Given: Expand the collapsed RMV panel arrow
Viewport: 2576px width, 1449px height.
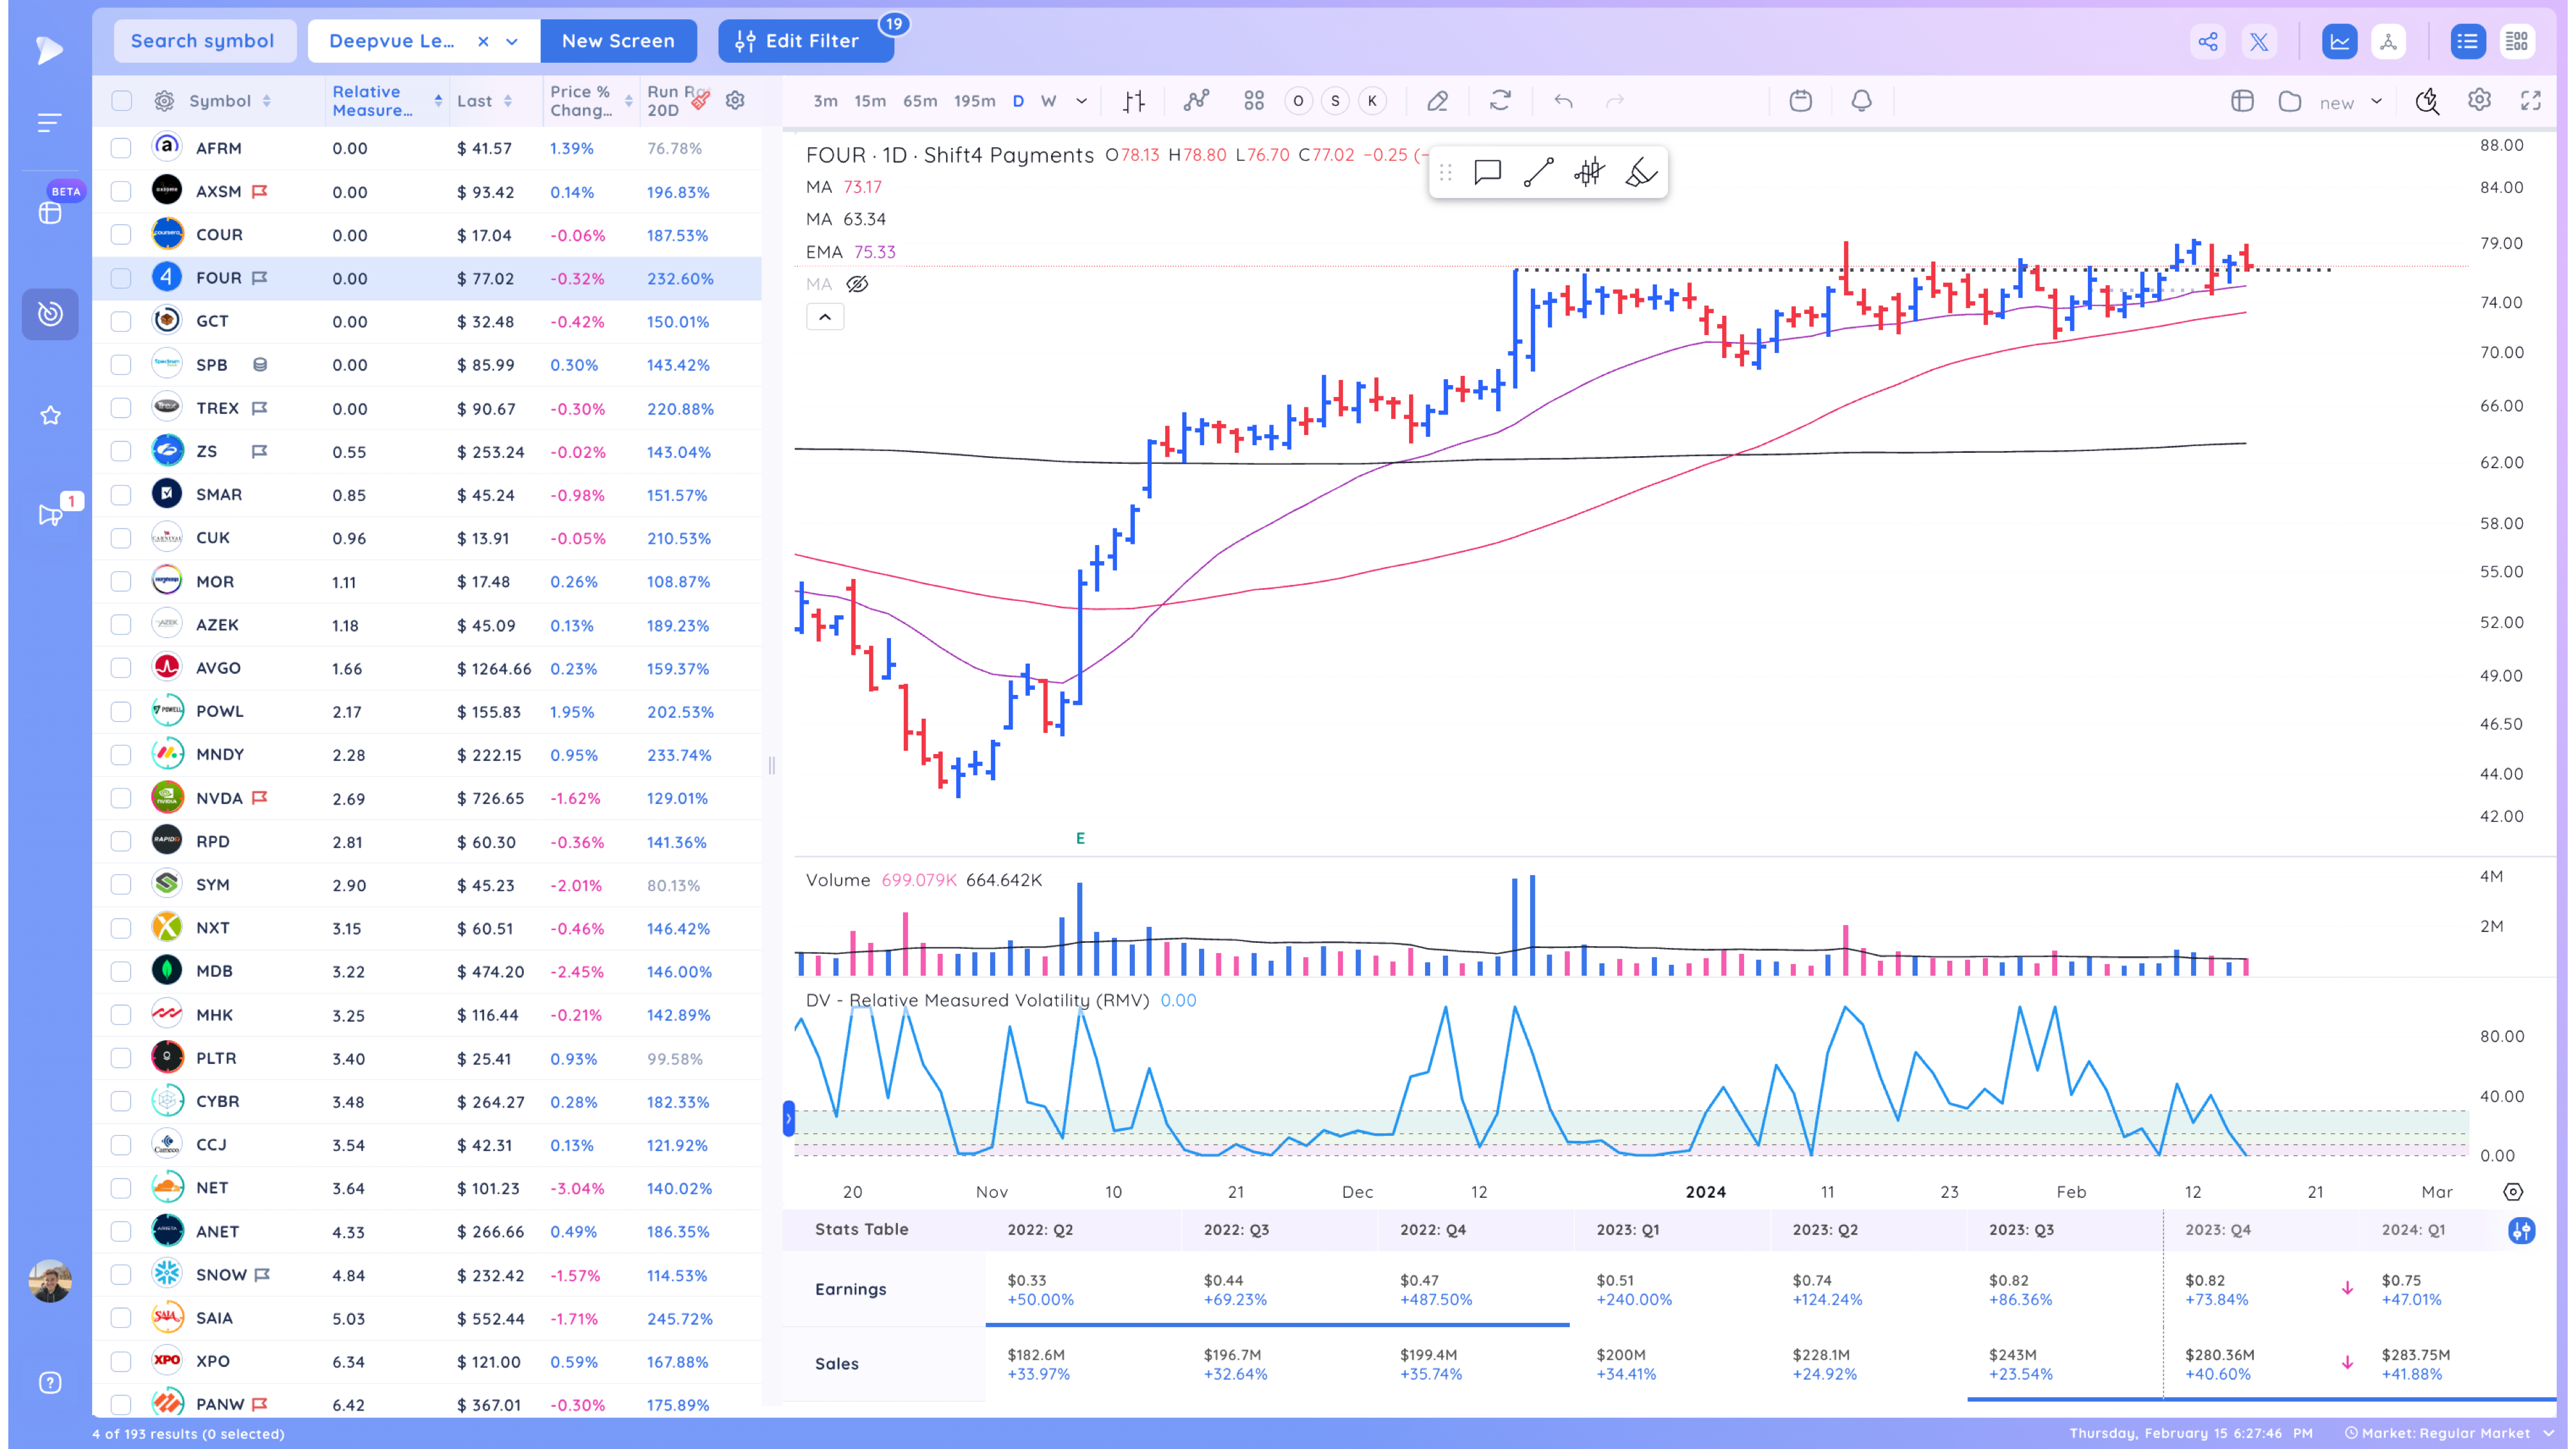Looking at the screenshot, I should [x=788, y=1118].
